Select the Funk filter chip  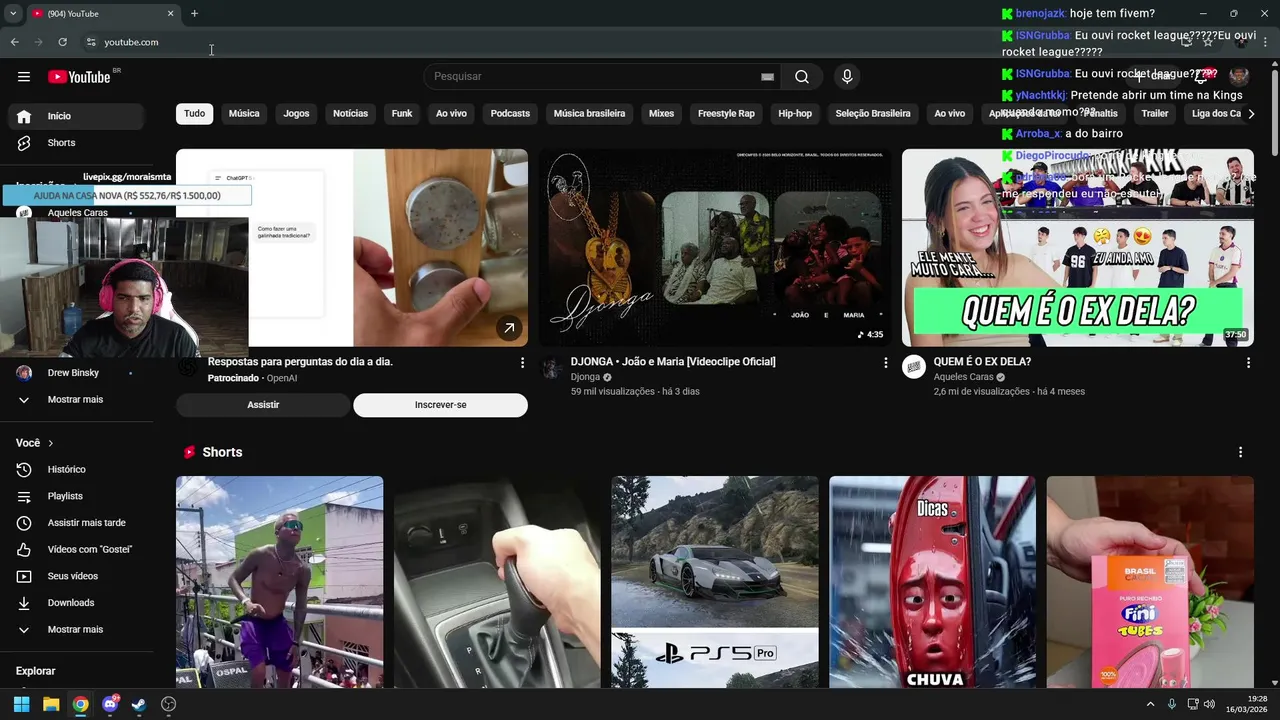coord(402,113)
